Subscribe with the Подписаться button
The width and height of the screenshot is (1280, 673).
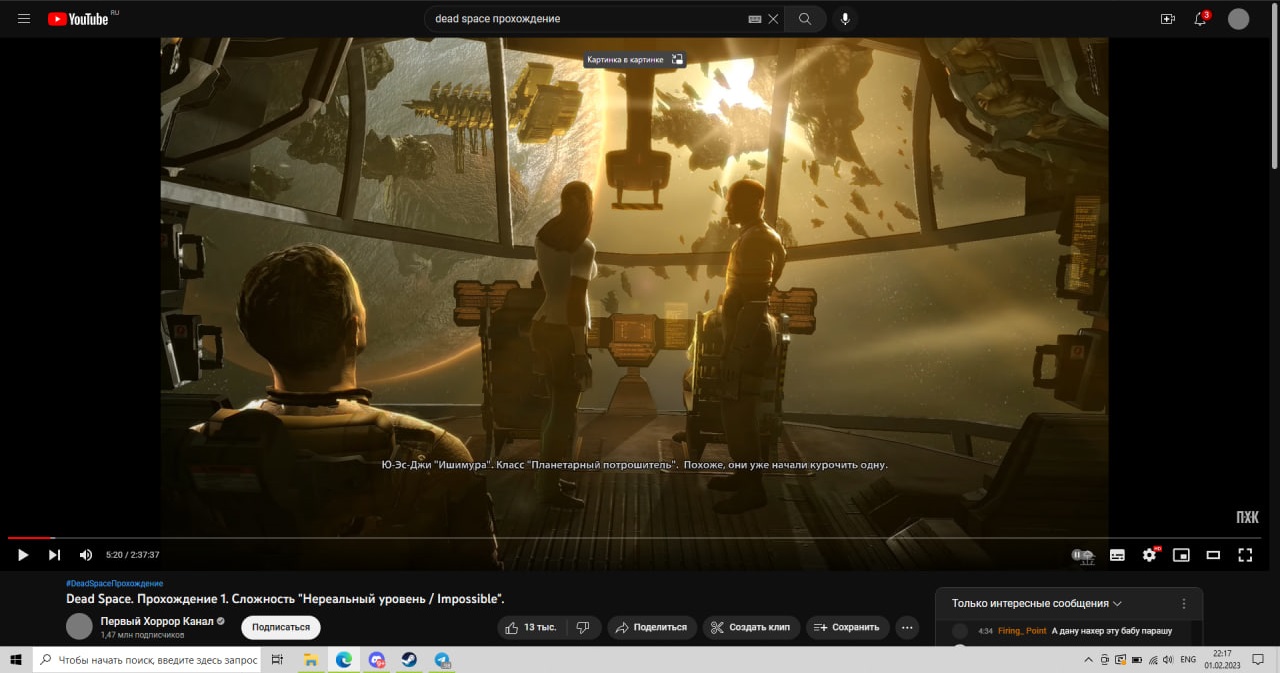click(281, 627)
